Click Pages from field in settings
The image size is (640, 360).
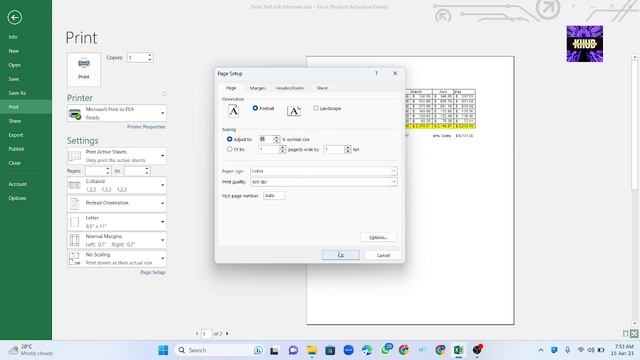[95, 171]
